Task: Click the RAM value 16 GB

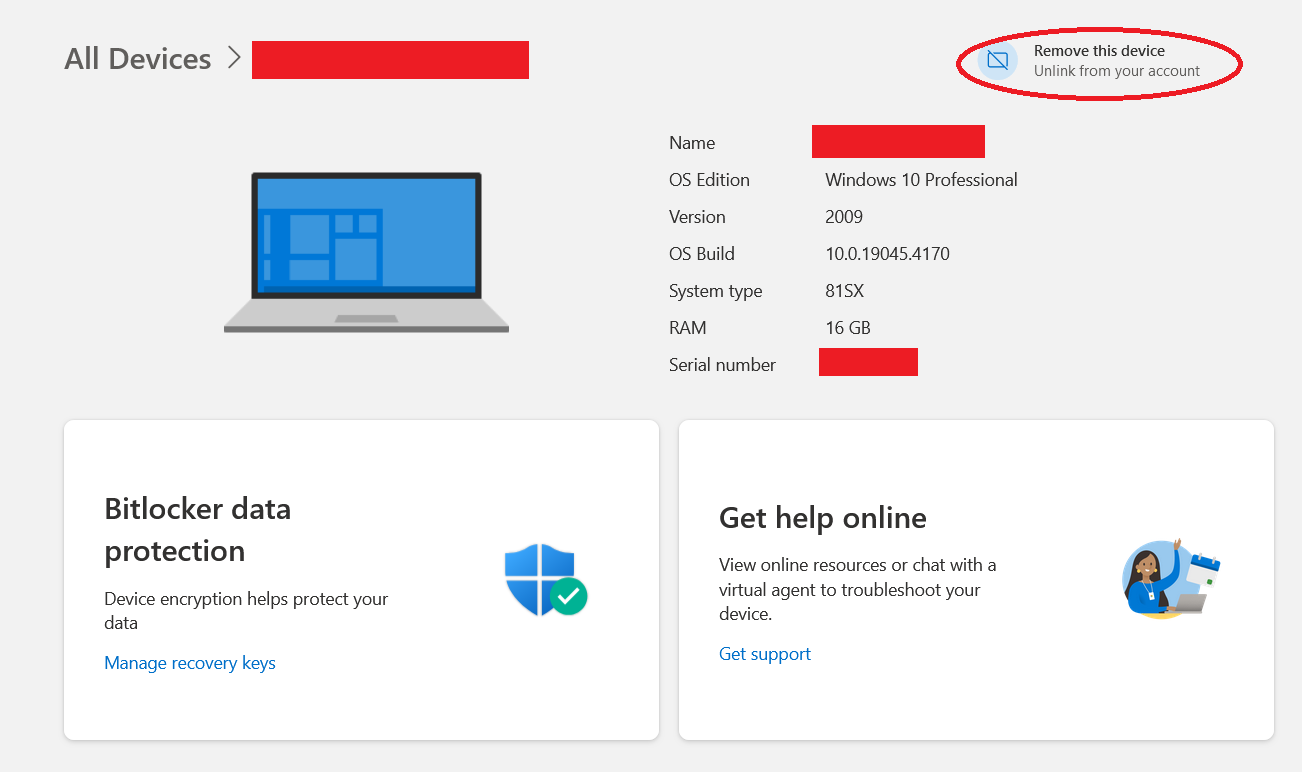Action: coord(847,328)
